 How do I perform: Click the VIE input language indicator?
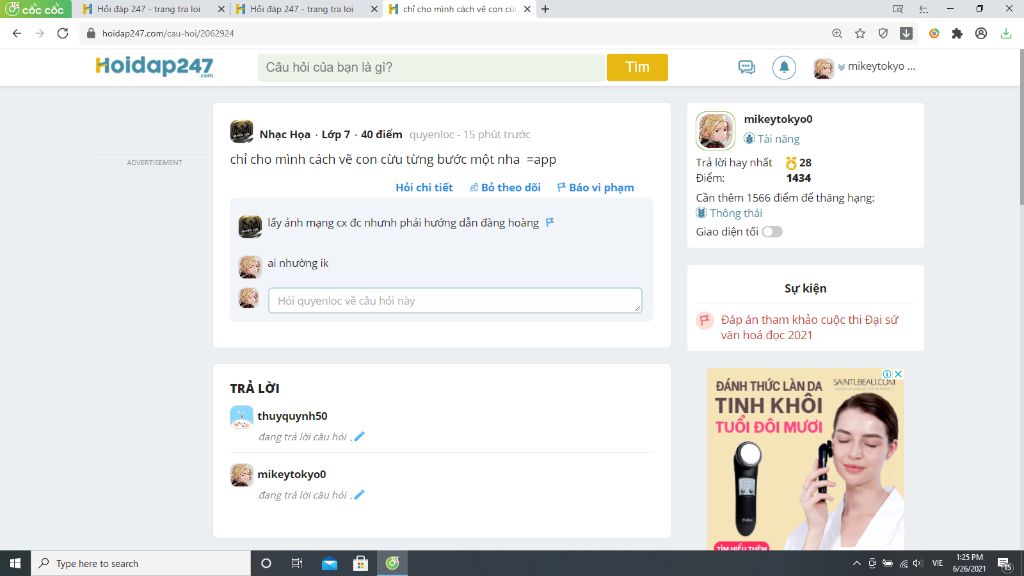click(937, 563)
